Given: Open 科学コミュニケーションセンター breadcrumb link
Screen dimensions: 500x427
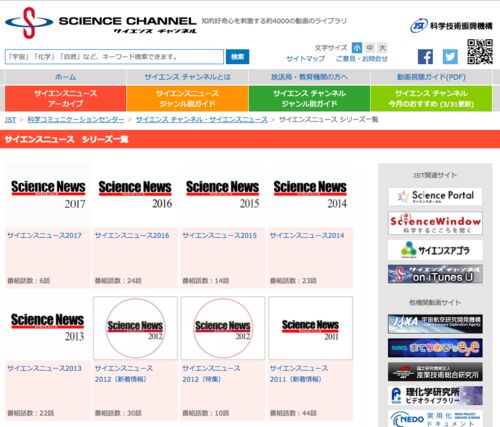Looking at the screenshot, I should (x=76, y=120).
